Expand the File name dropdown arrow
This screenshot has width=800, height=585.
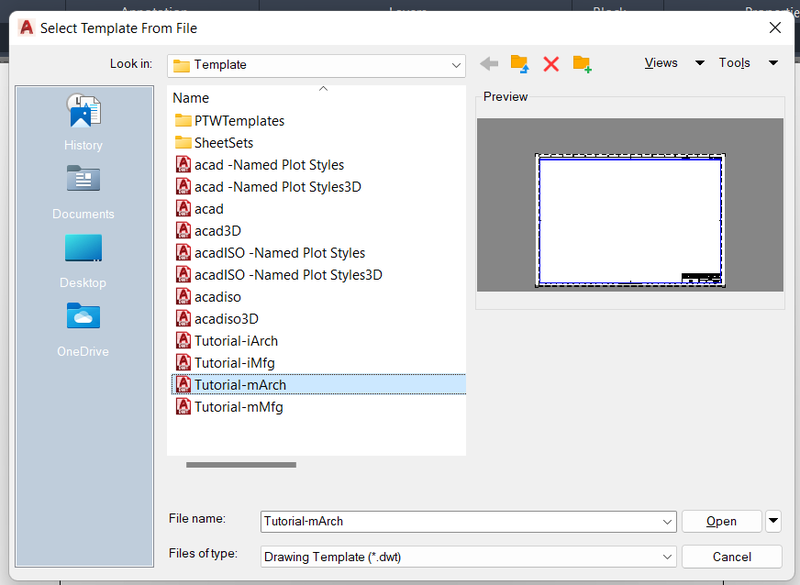pos(666,522)
